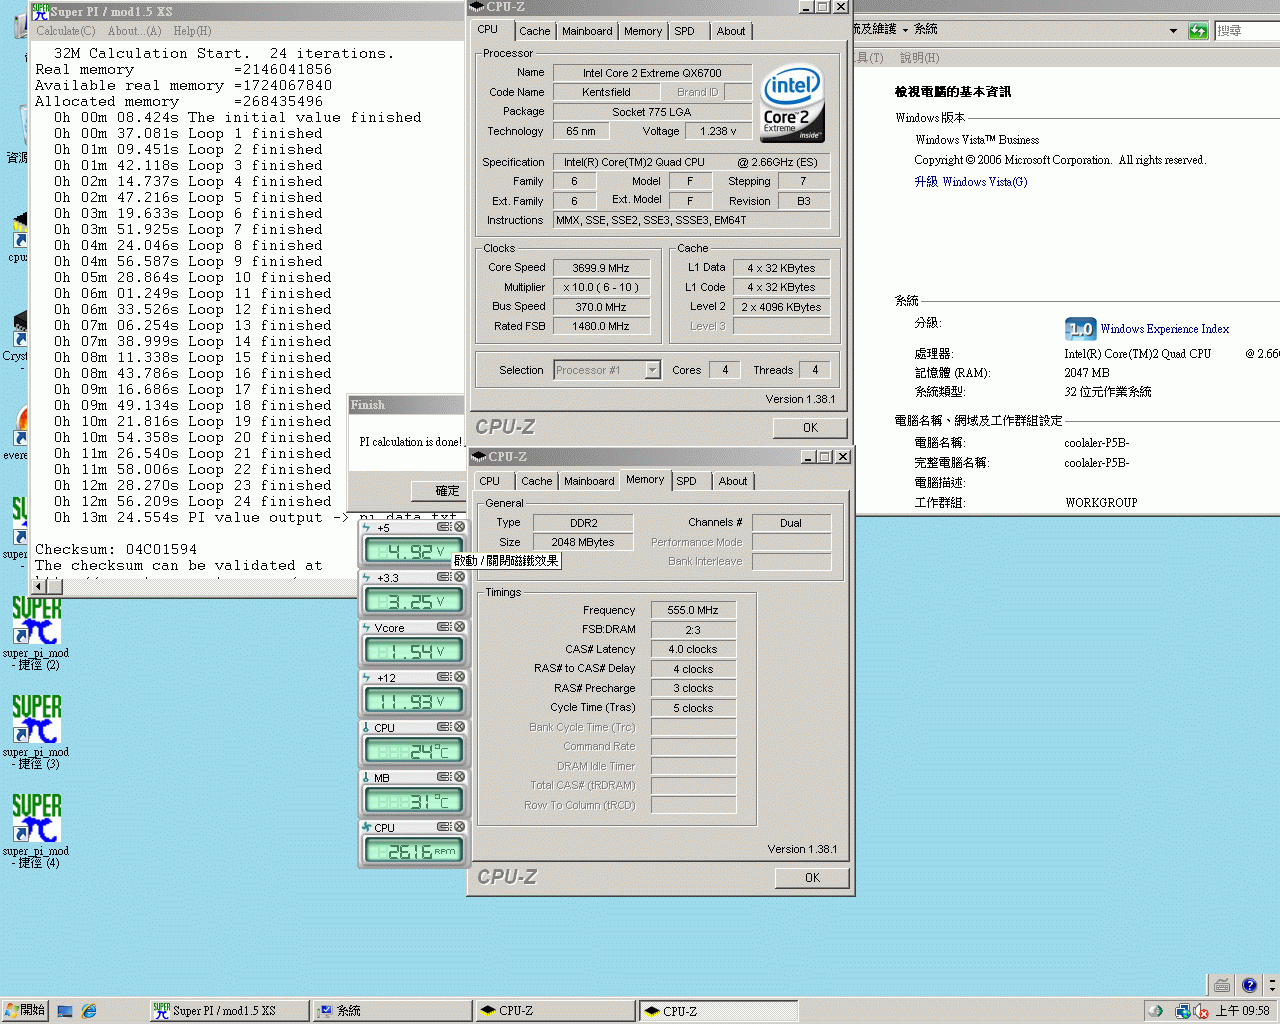
Task: Close the +3.3 voltage gadget
Action: click(459, 577)
